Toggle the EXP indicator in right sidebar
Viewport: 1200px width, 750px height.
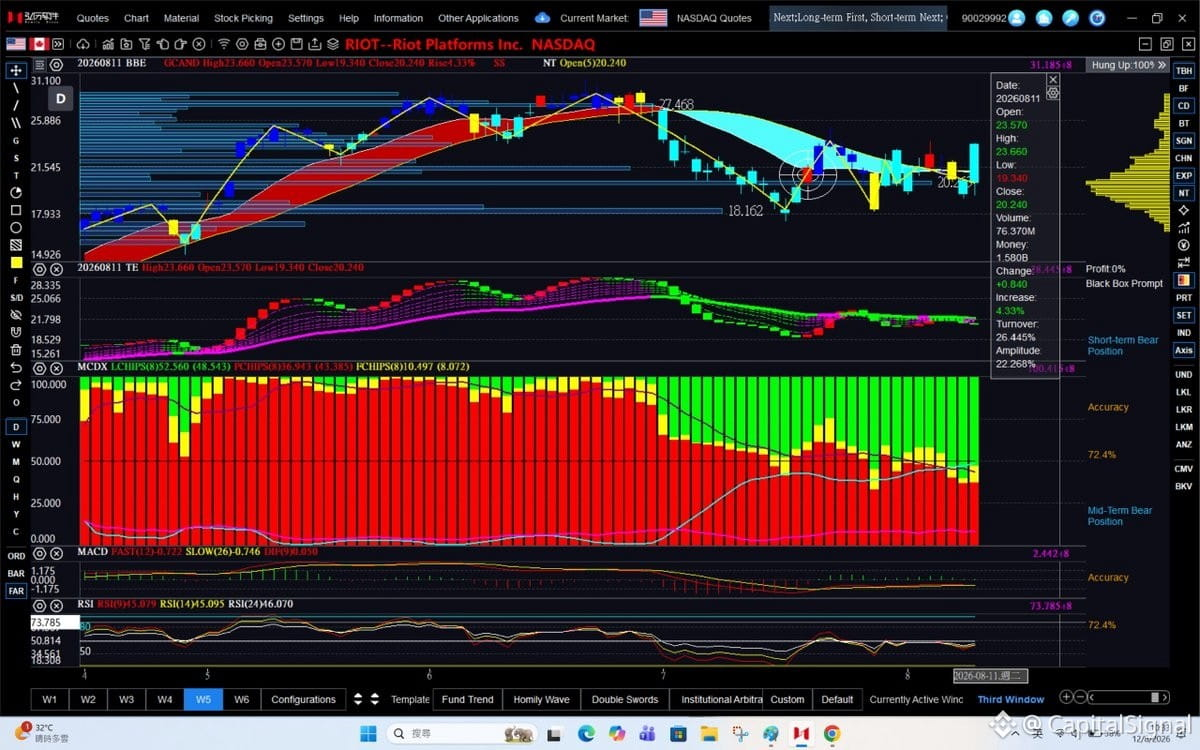(1184, 175)
